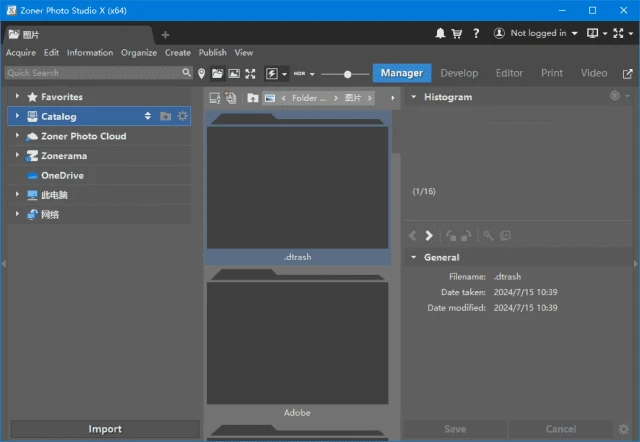Viewport: 640px width, 442px height.
Task: Click the lightning quick edit icon
Action: [272, 73]
